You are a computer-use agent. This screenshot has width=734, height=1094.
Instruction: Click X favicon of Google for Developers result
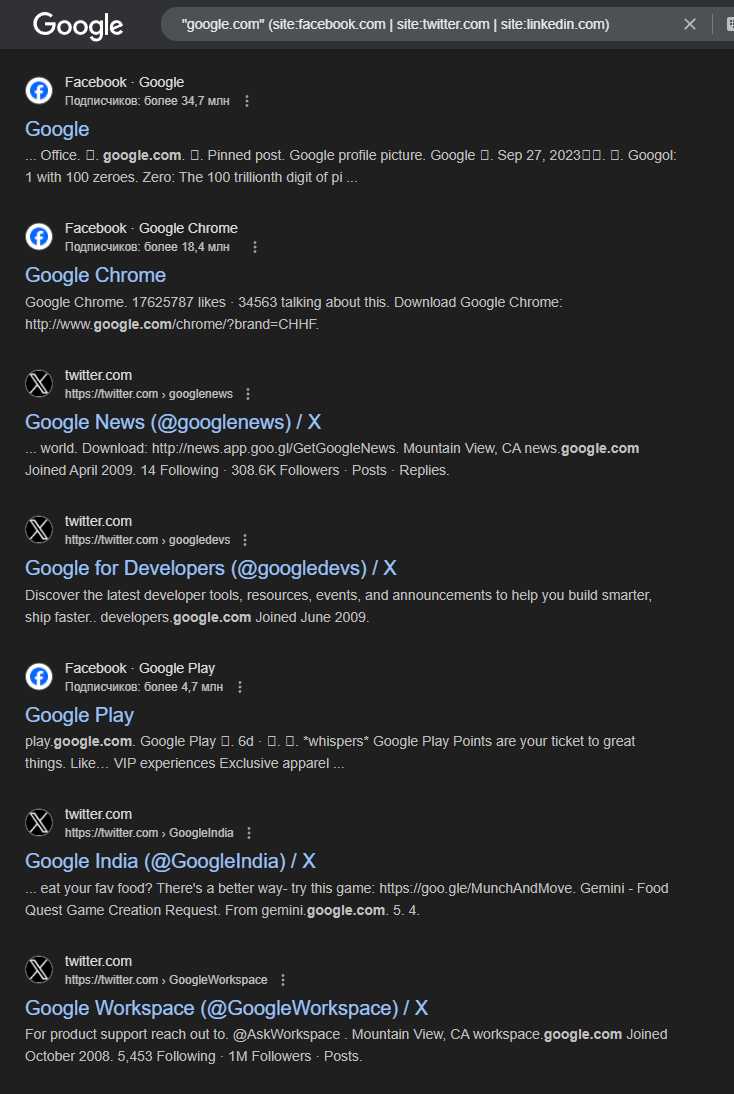pyautogui.click(x=39, y=530)
